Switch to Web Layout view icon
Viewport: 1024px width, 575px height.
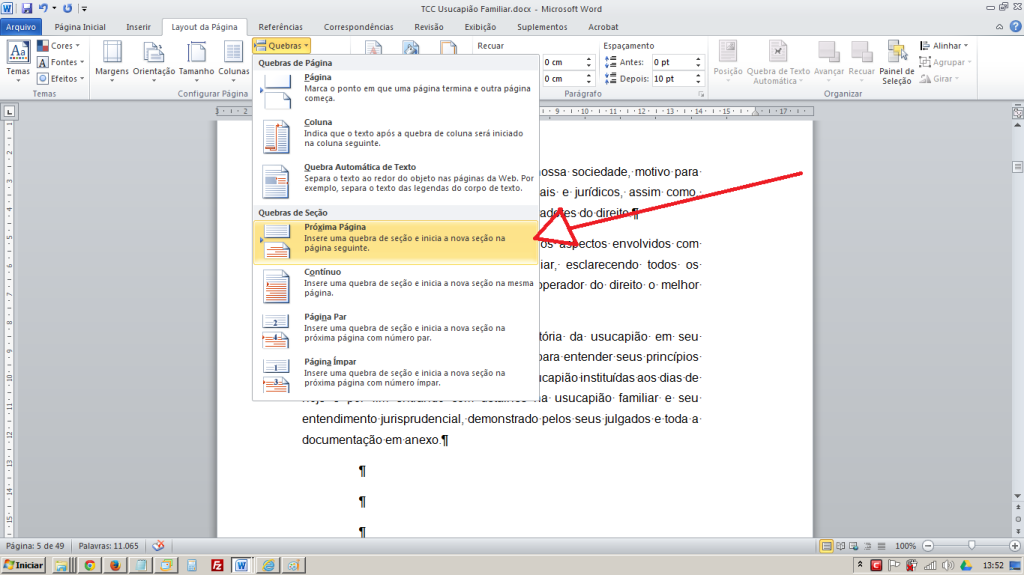(x=854, y=546)
